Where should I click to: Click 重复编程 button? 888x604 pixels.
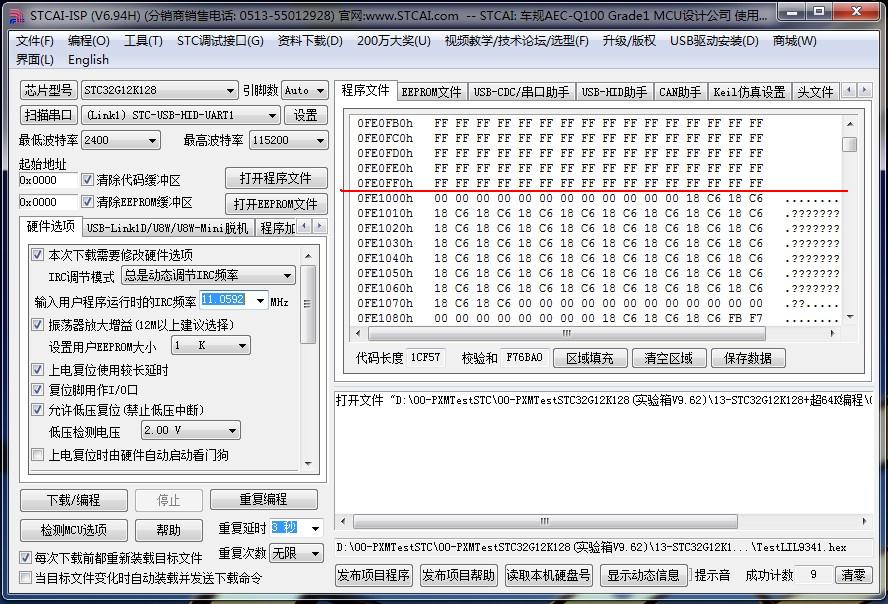263,499
